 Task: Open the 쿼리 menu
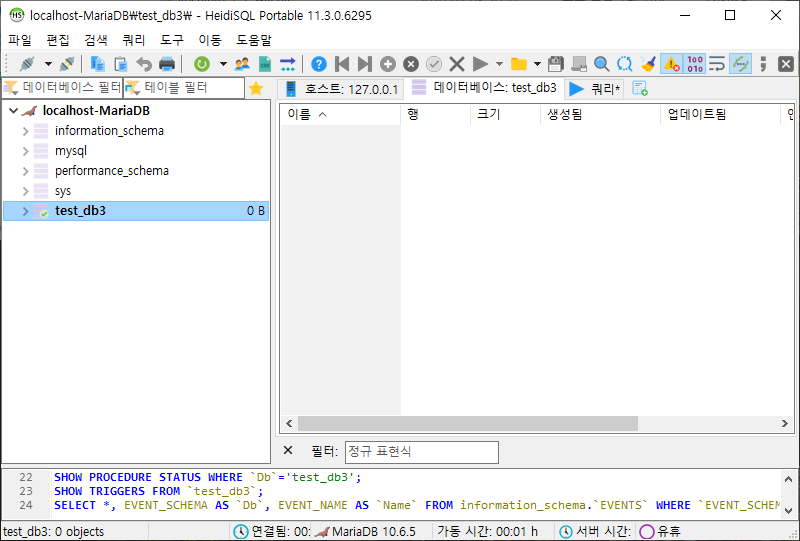134,40
